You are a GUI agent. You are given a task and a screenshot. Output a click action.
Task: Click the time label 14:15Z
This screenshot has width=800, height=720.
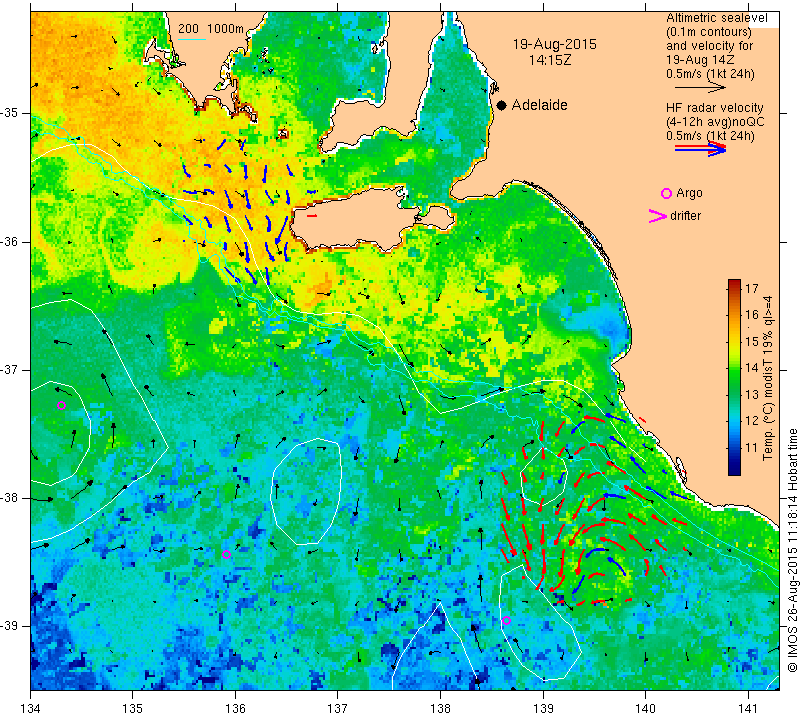coord(550,60)
